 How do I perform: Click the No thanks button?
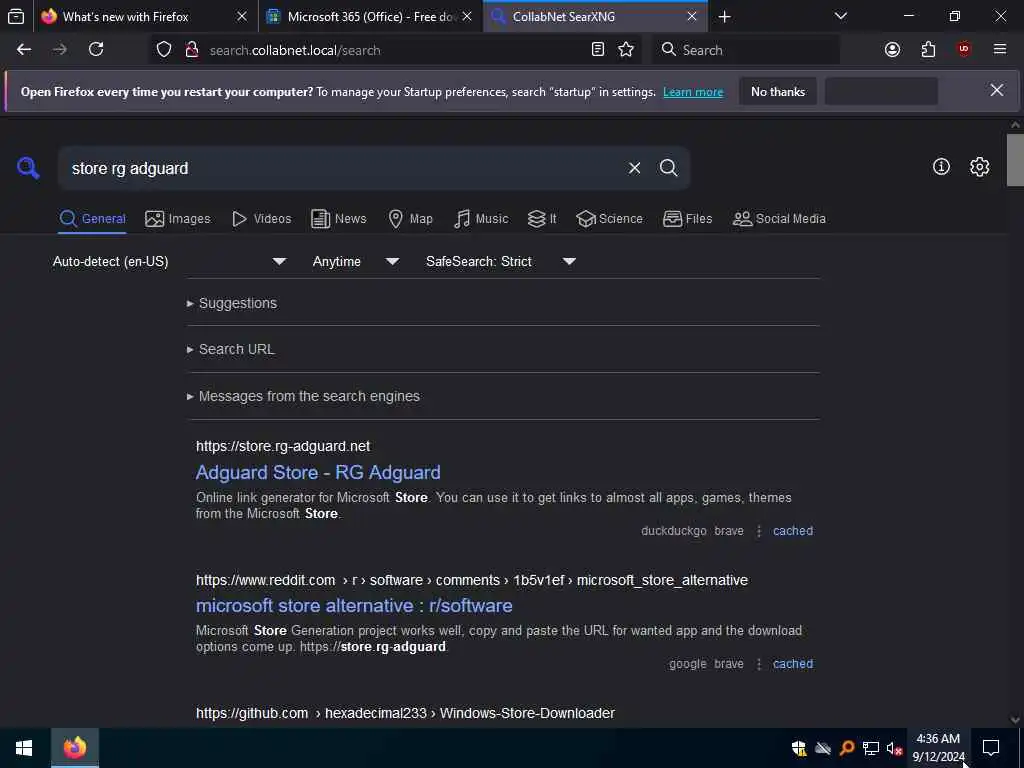click(778, 91)
